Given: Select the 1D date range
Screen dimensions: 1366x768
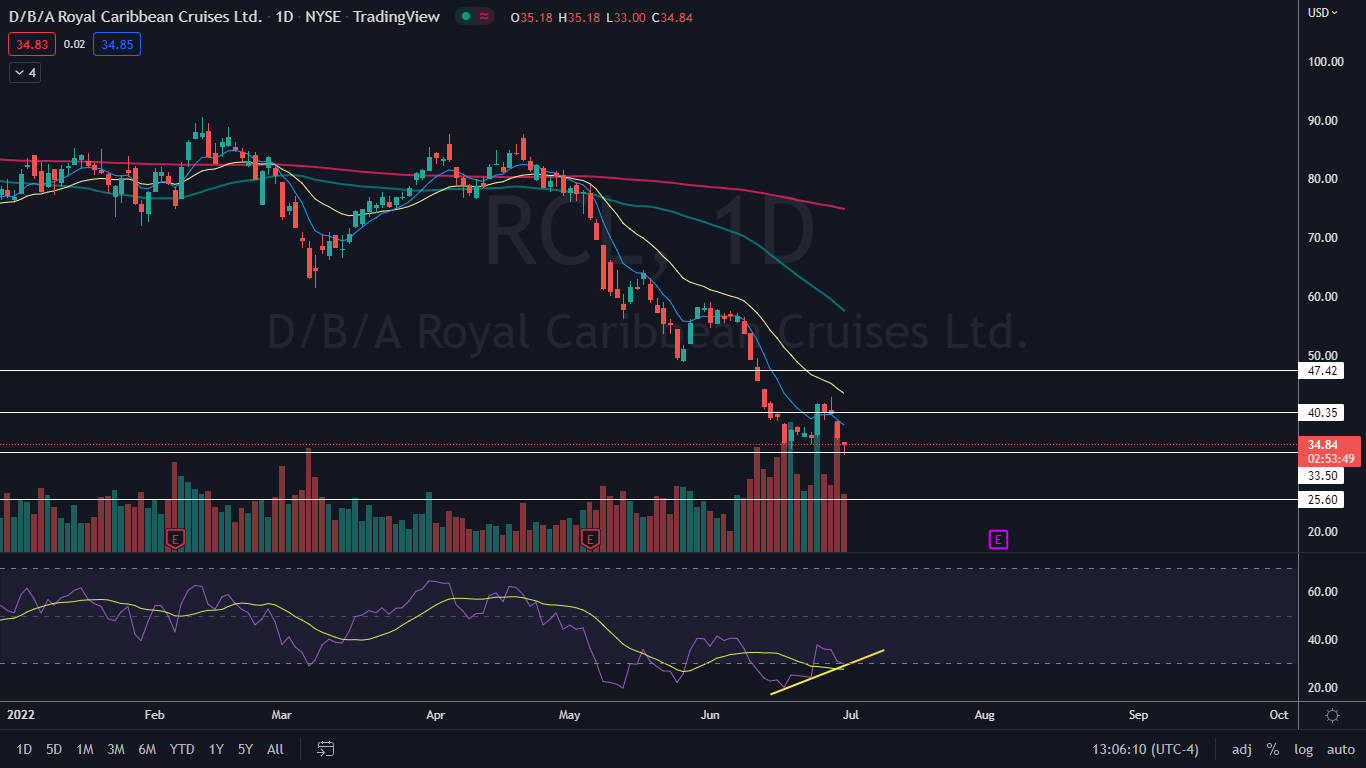Looking at the screenshot, I should [24, 749].
